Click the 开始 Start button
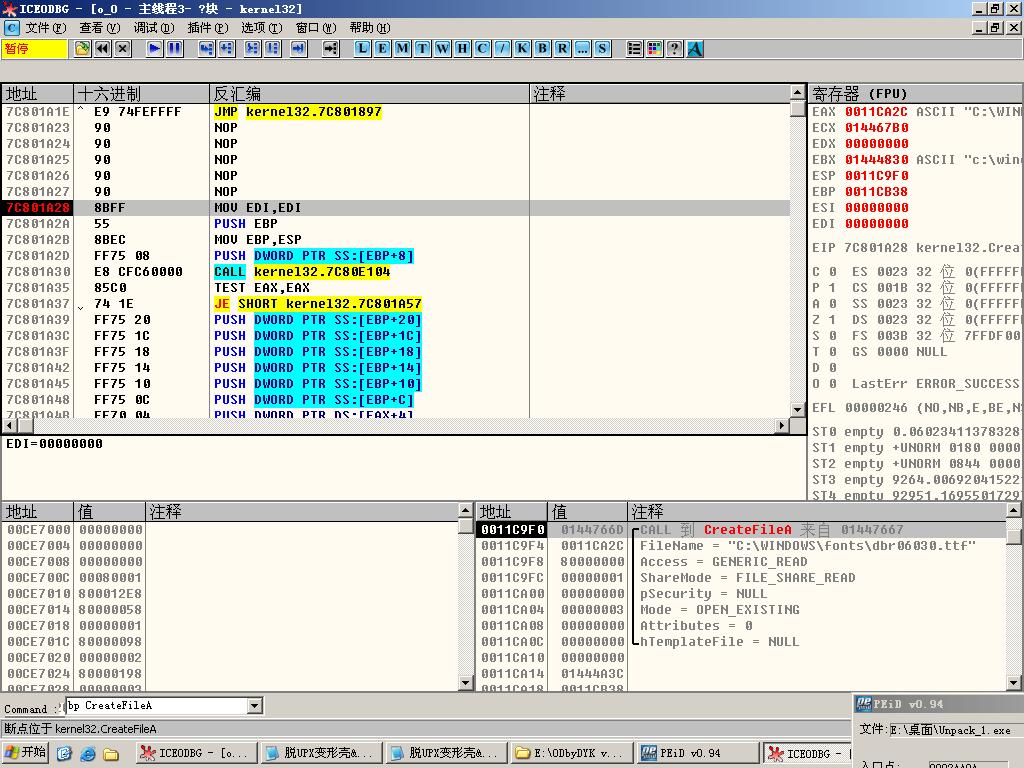Viewport: 1024px width, 768px height. [25, 752]
